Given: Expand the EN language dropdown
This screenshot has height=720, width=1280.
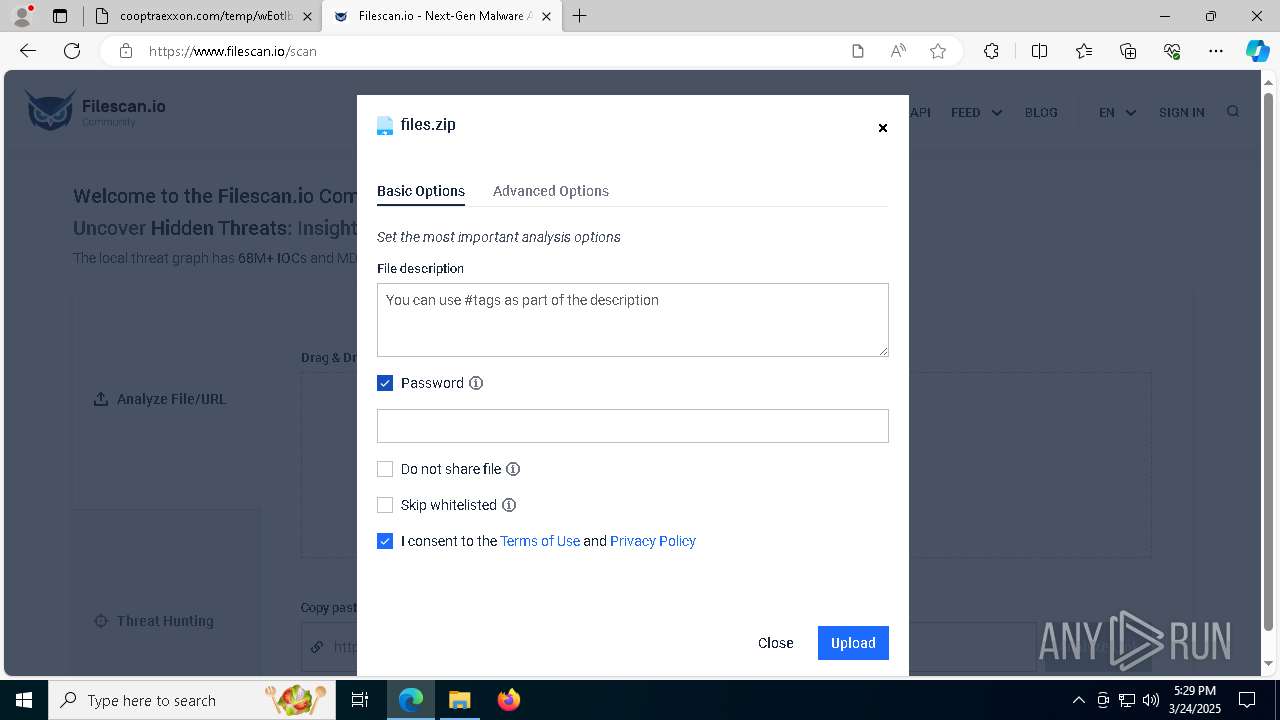Looking at the screenshot, I should 1117,113.
